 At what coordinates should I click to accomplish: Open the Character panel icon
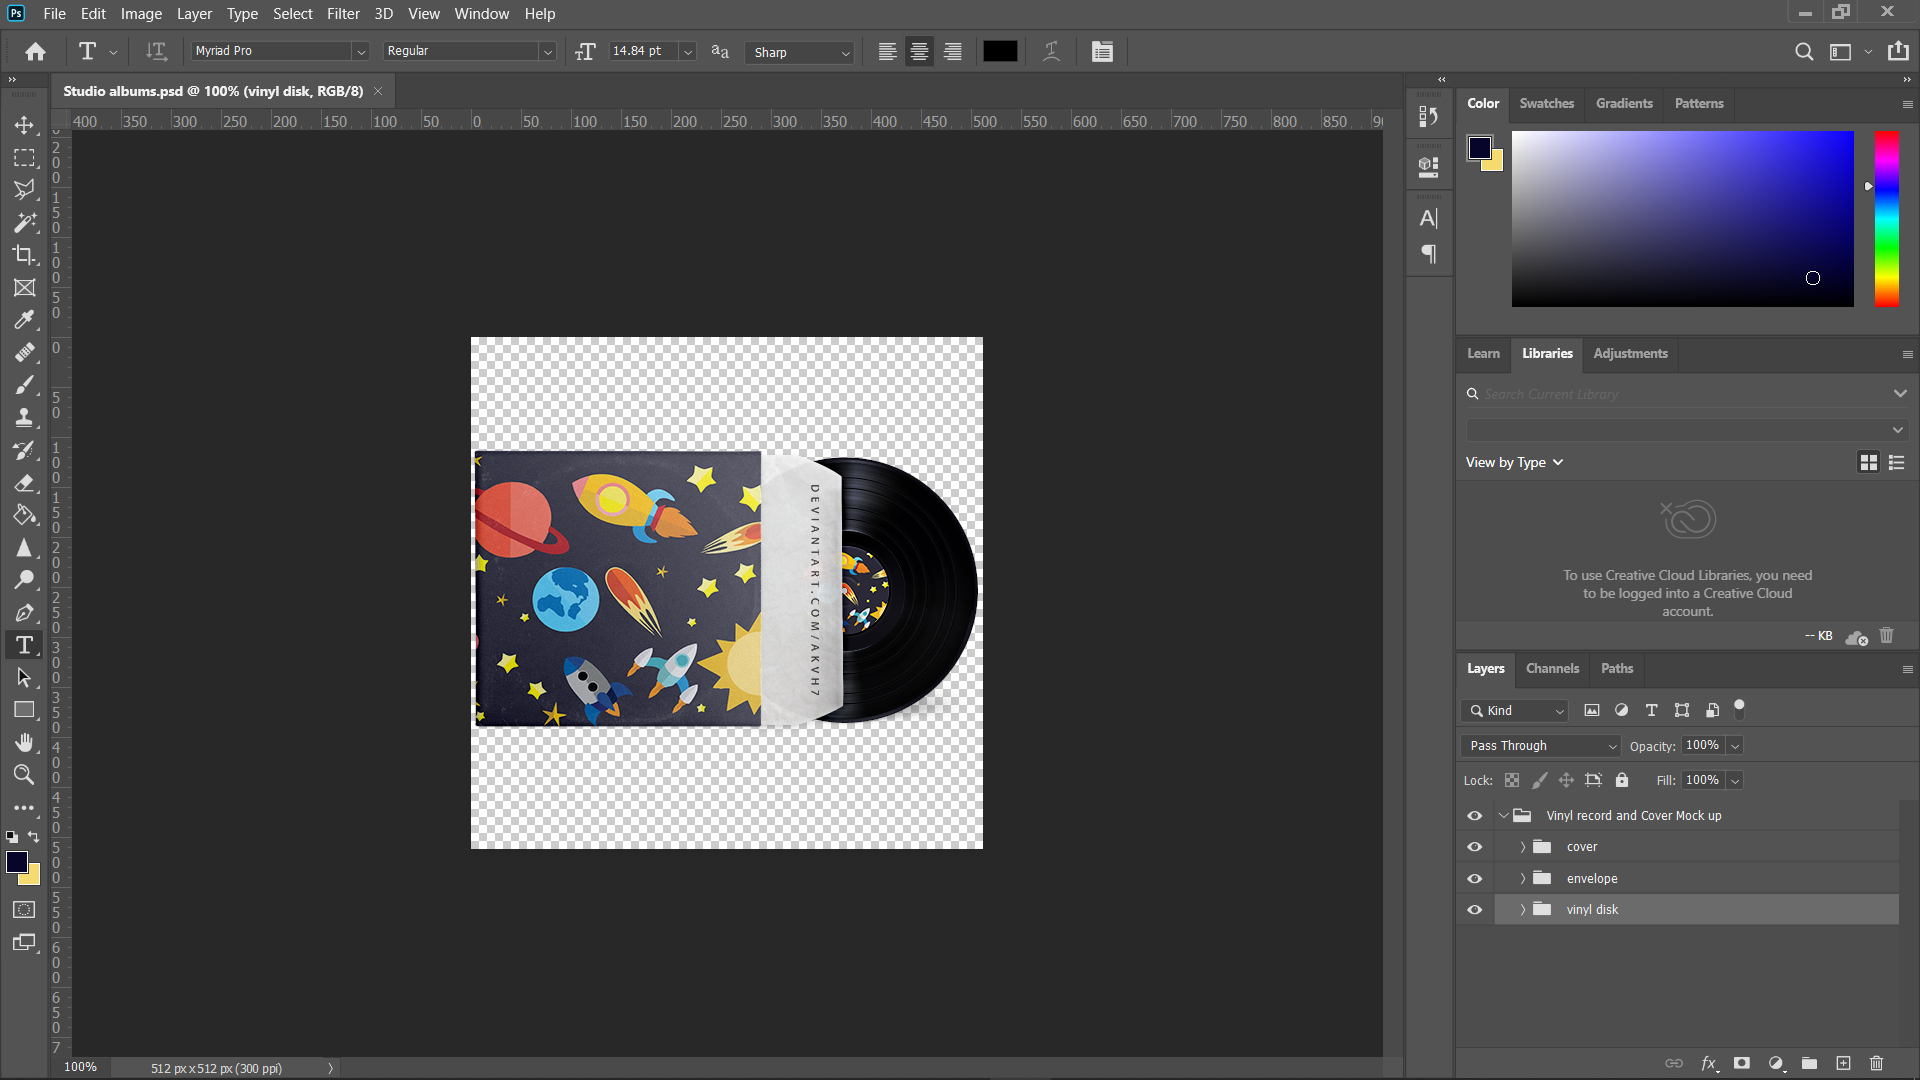(1428, 217)
